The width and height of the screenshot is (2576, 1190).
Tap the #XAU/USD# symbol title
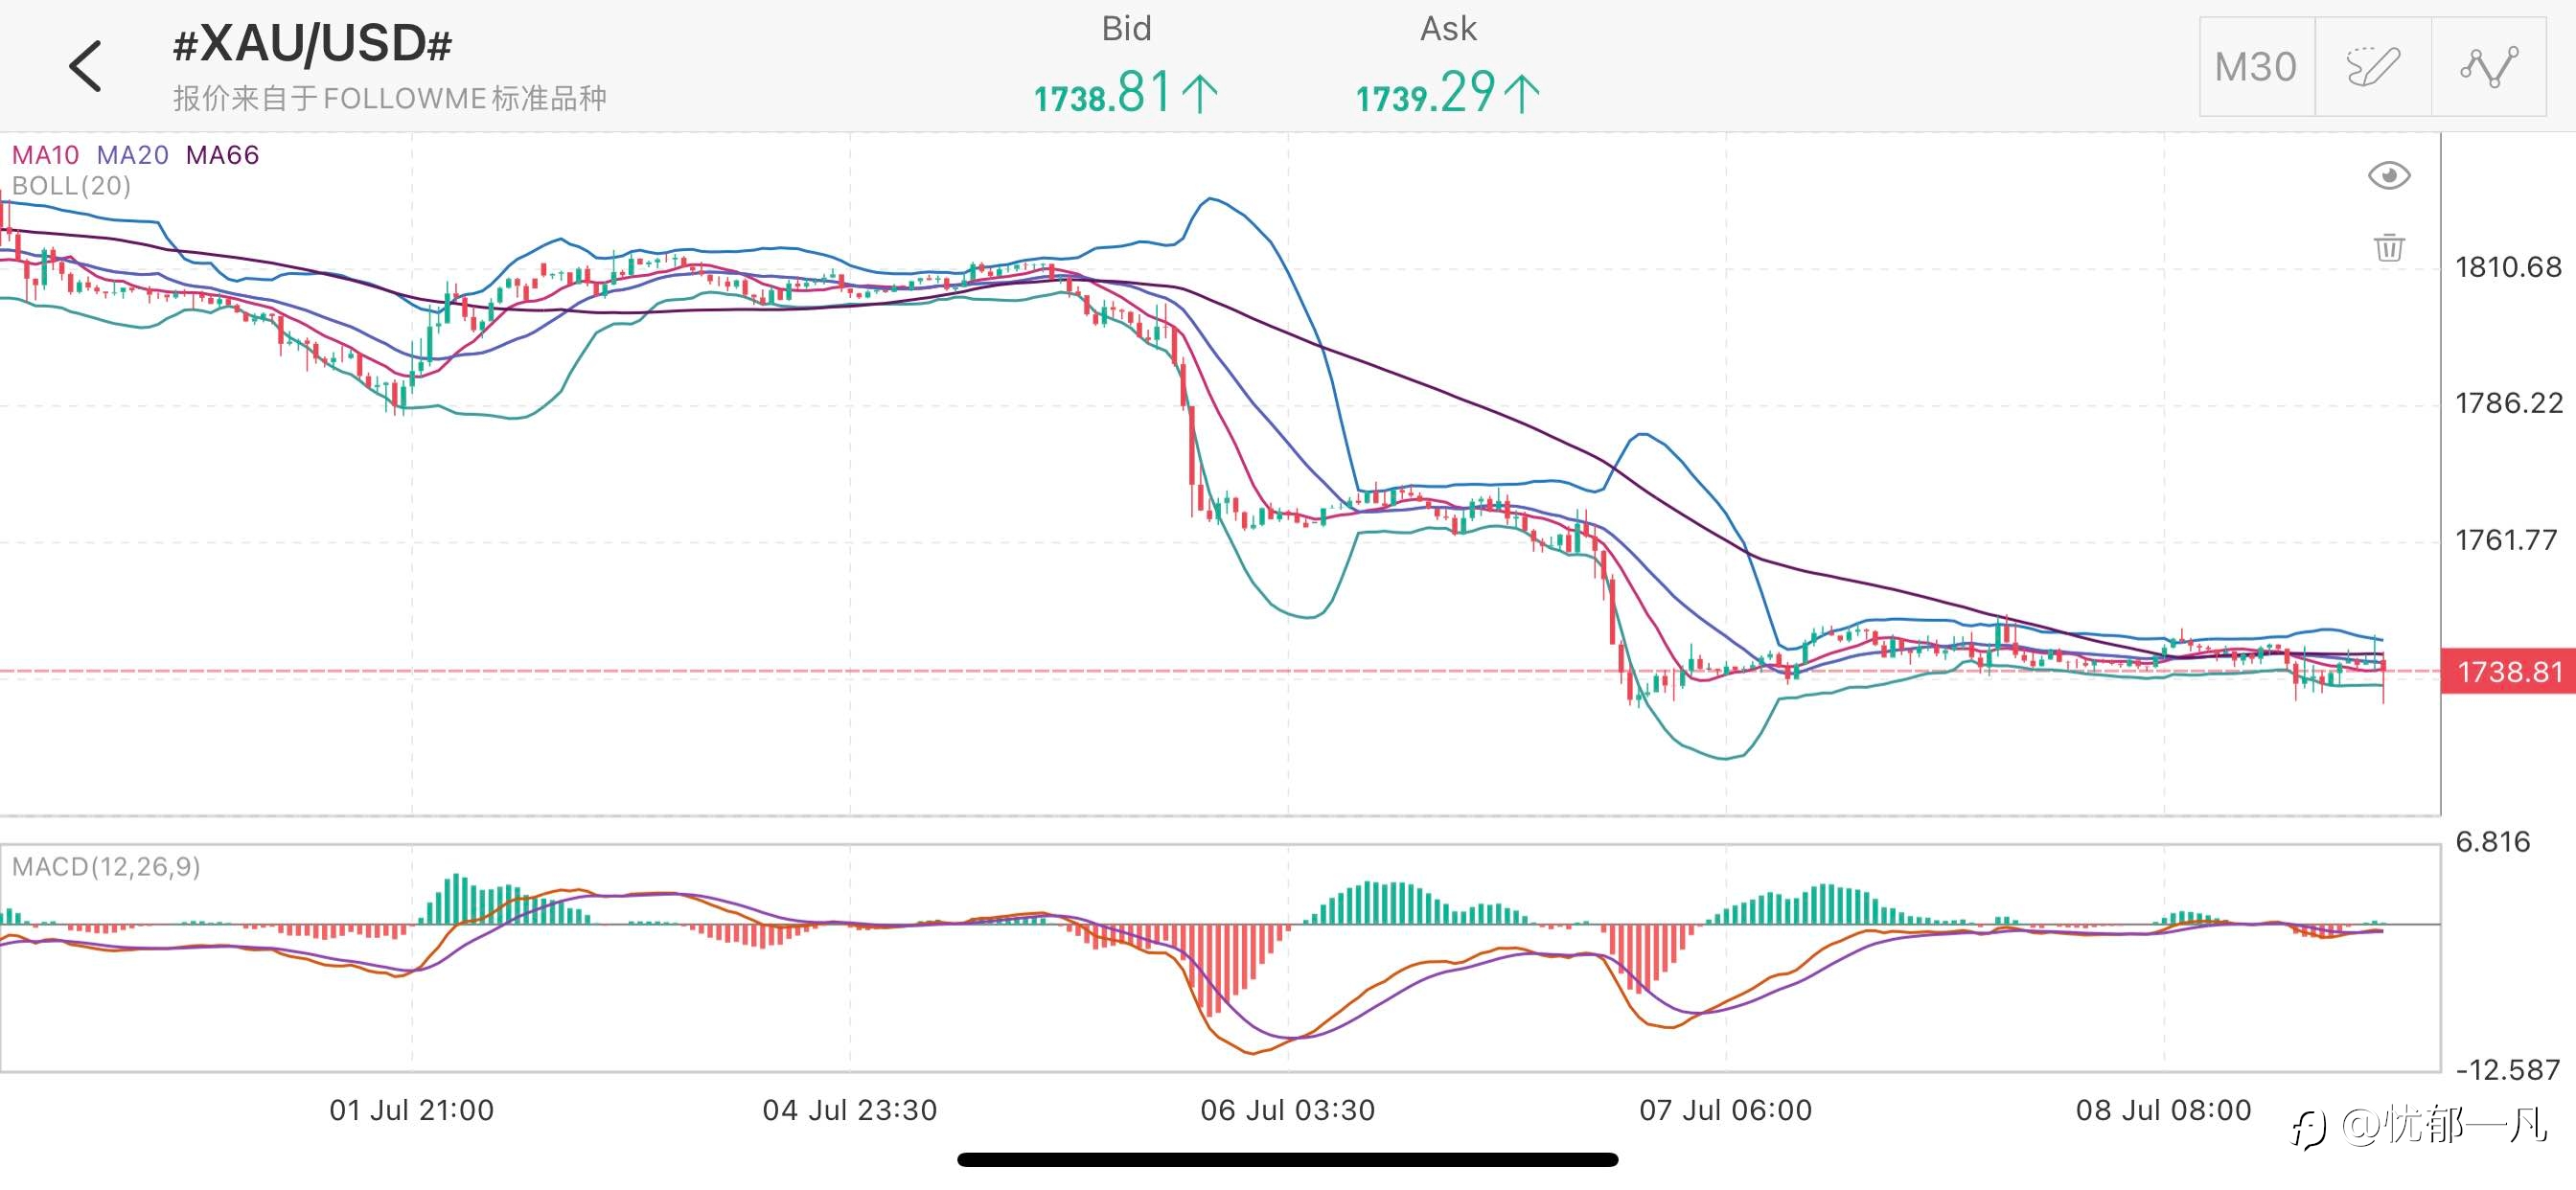click(x=313, y=44)
